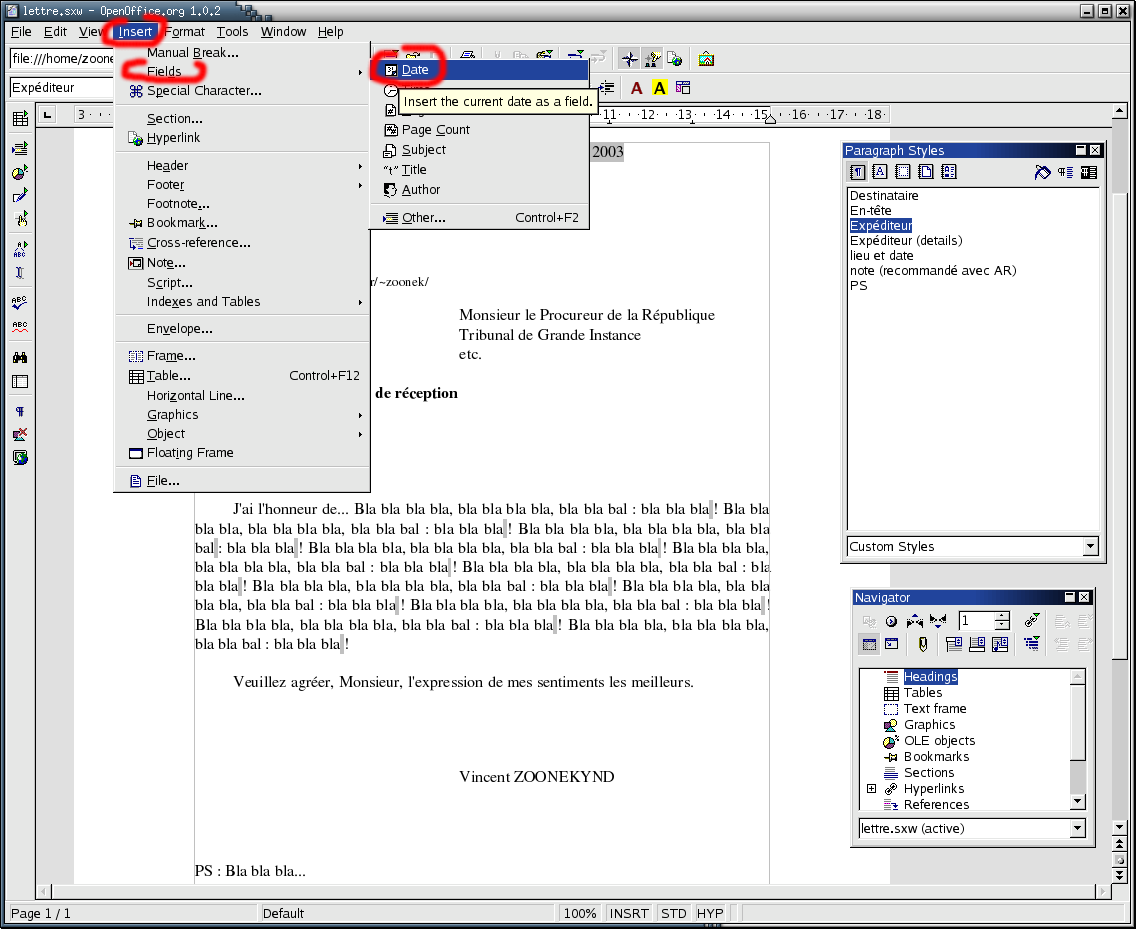The image size is (1136, 929).
Task: Choose Date from Fields submenu
Action: 480,70
